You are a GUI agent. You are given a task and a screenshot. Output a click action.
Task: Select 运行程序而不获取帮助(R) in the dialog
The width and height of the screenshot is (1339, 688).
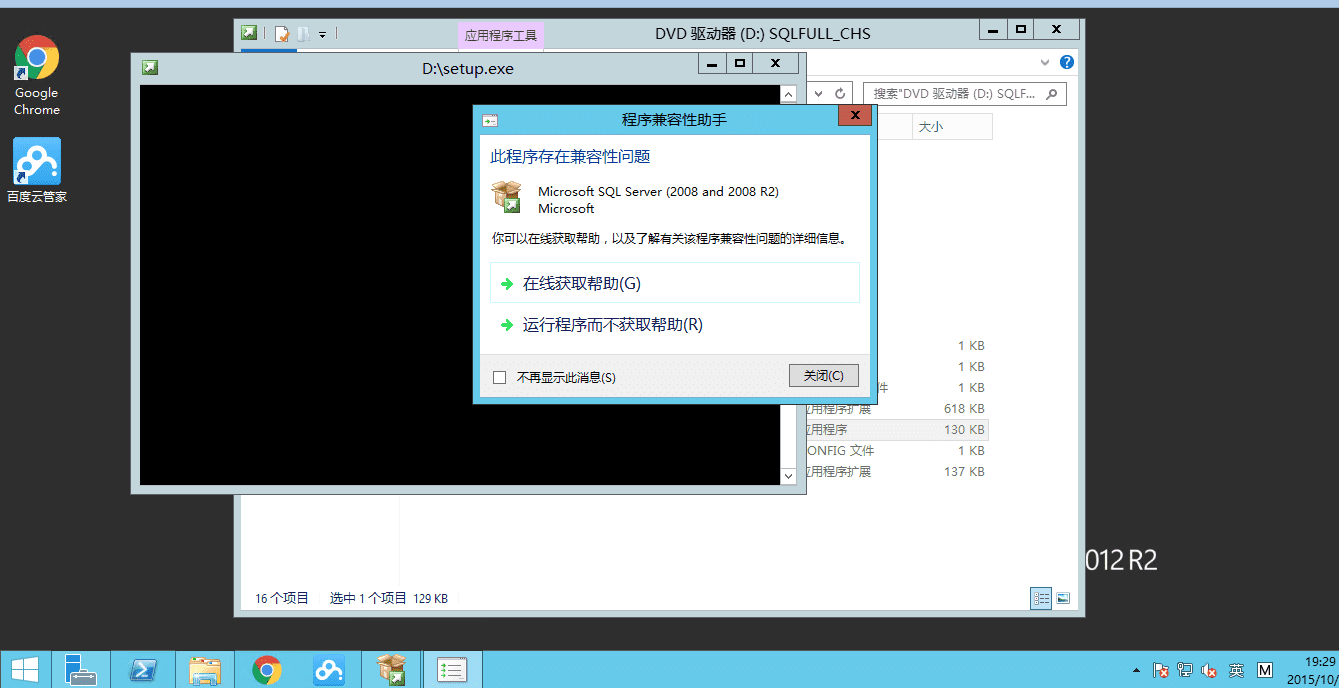pos(611,324)
